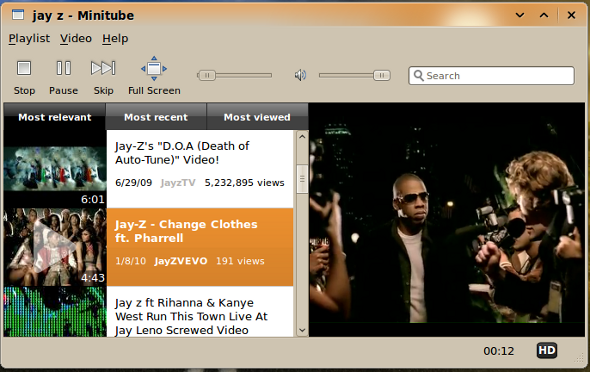This screenshot has height=372, width=590.
Task: Click the magnifier icon in the search box
Action: [x=418, y=76]
